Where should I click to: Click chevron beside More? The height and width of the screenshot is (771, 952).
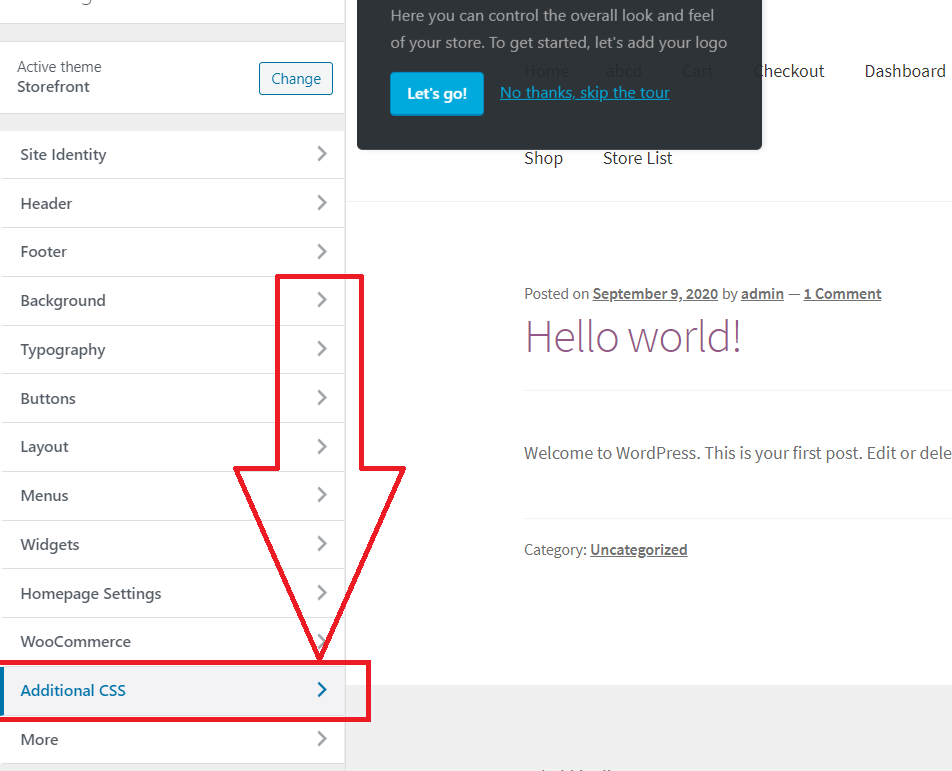point(322,739)
